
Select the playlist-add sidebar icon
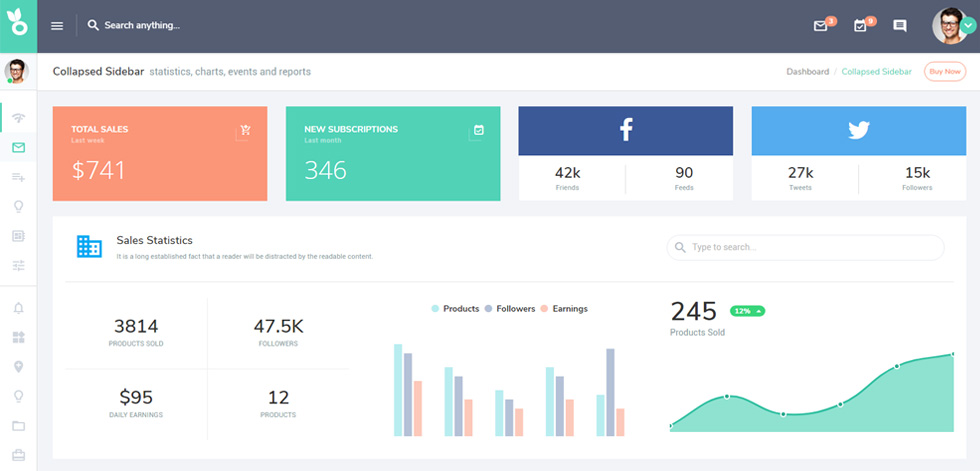click(19, 177)
